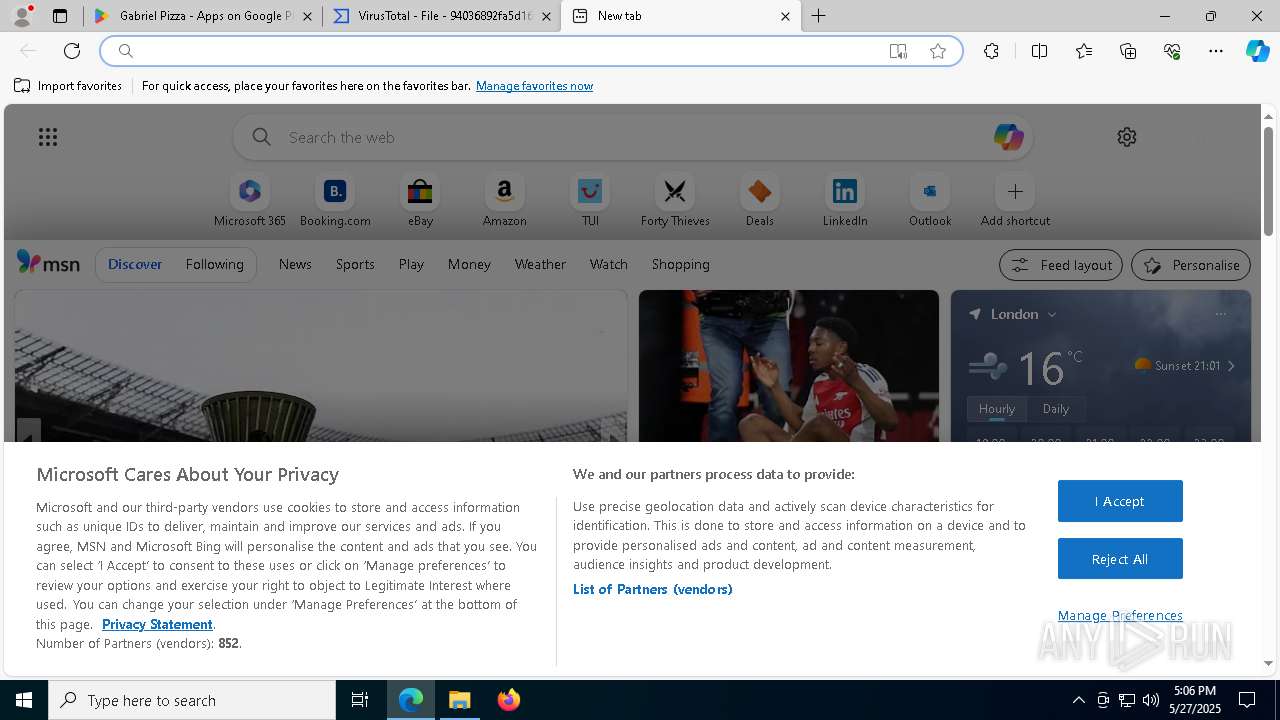The image size is (1280, 720).
Task: Open Sports in MSN navigation
Action: [355, 264]
